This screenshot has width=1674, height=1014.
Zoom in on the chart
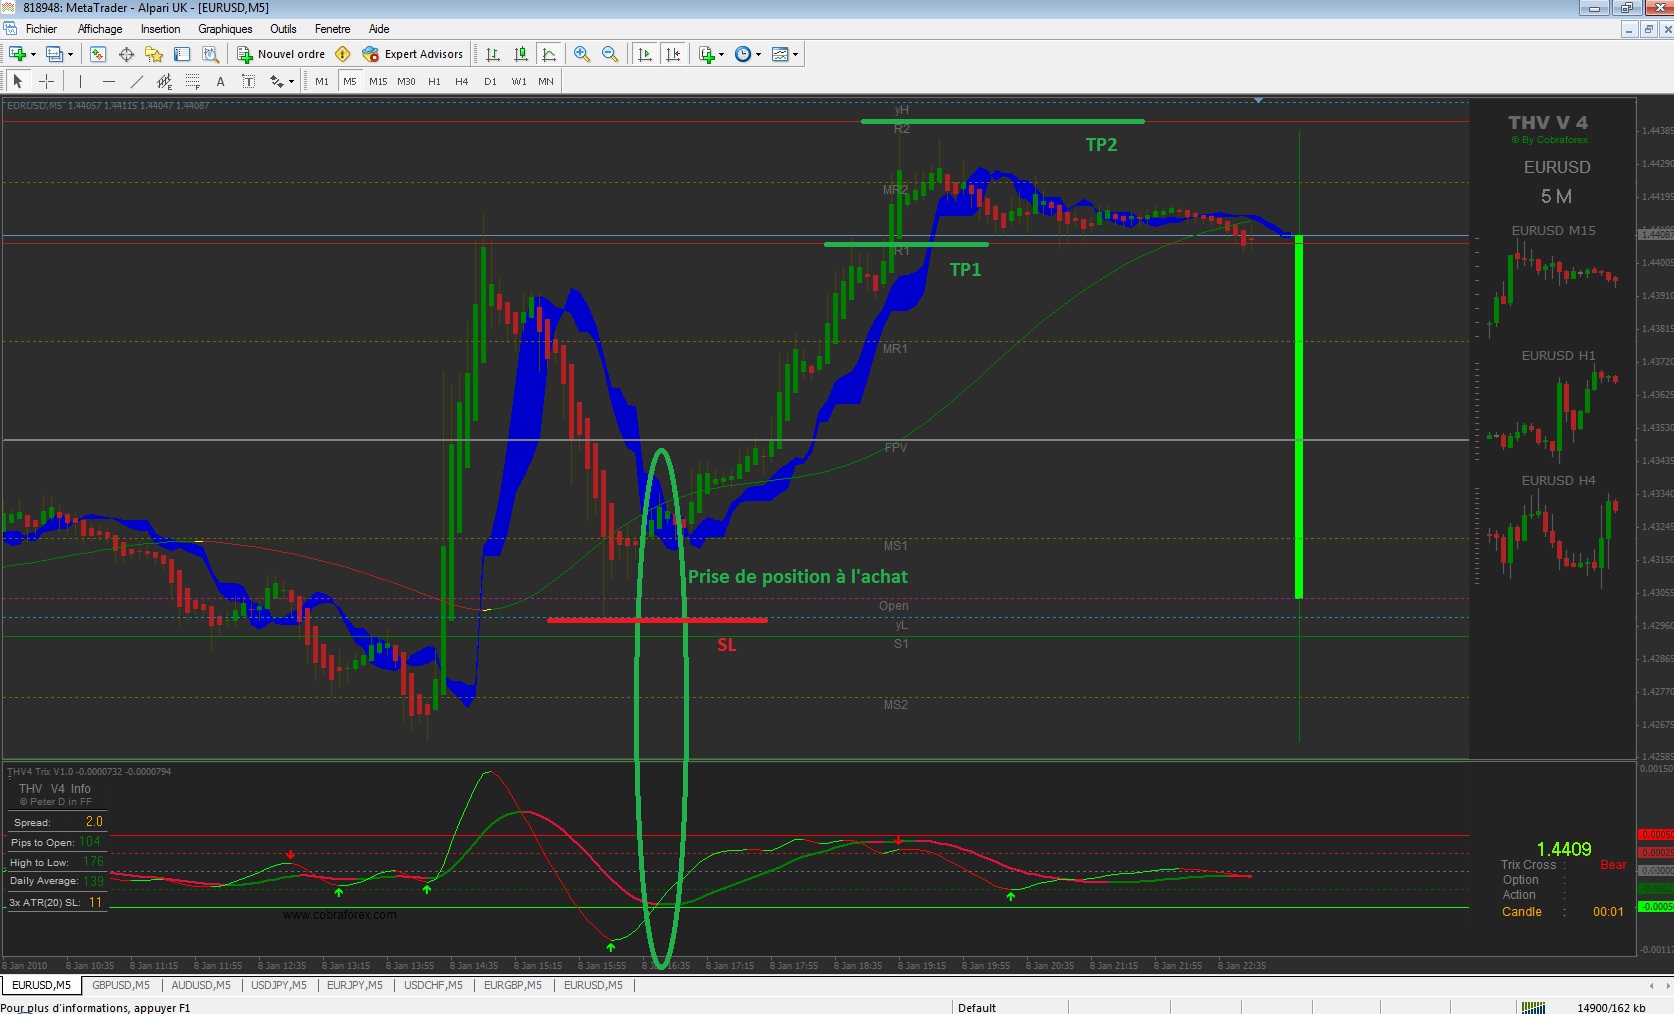pos(582,54)
